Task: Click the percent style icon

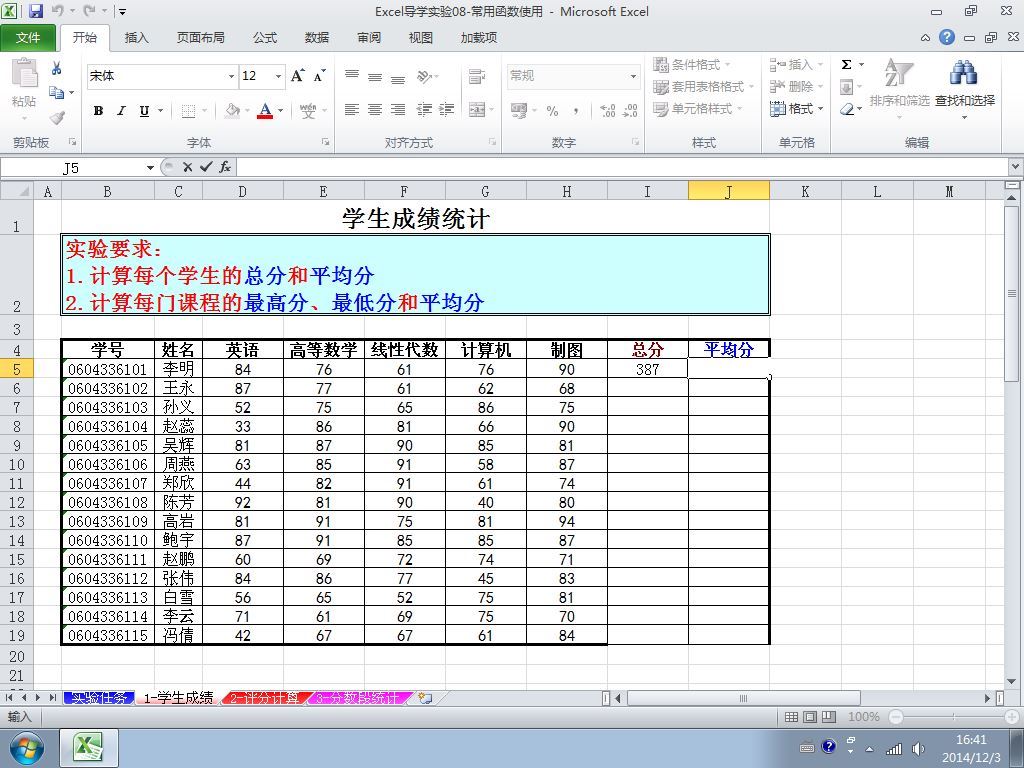Action: coord(552,111)
